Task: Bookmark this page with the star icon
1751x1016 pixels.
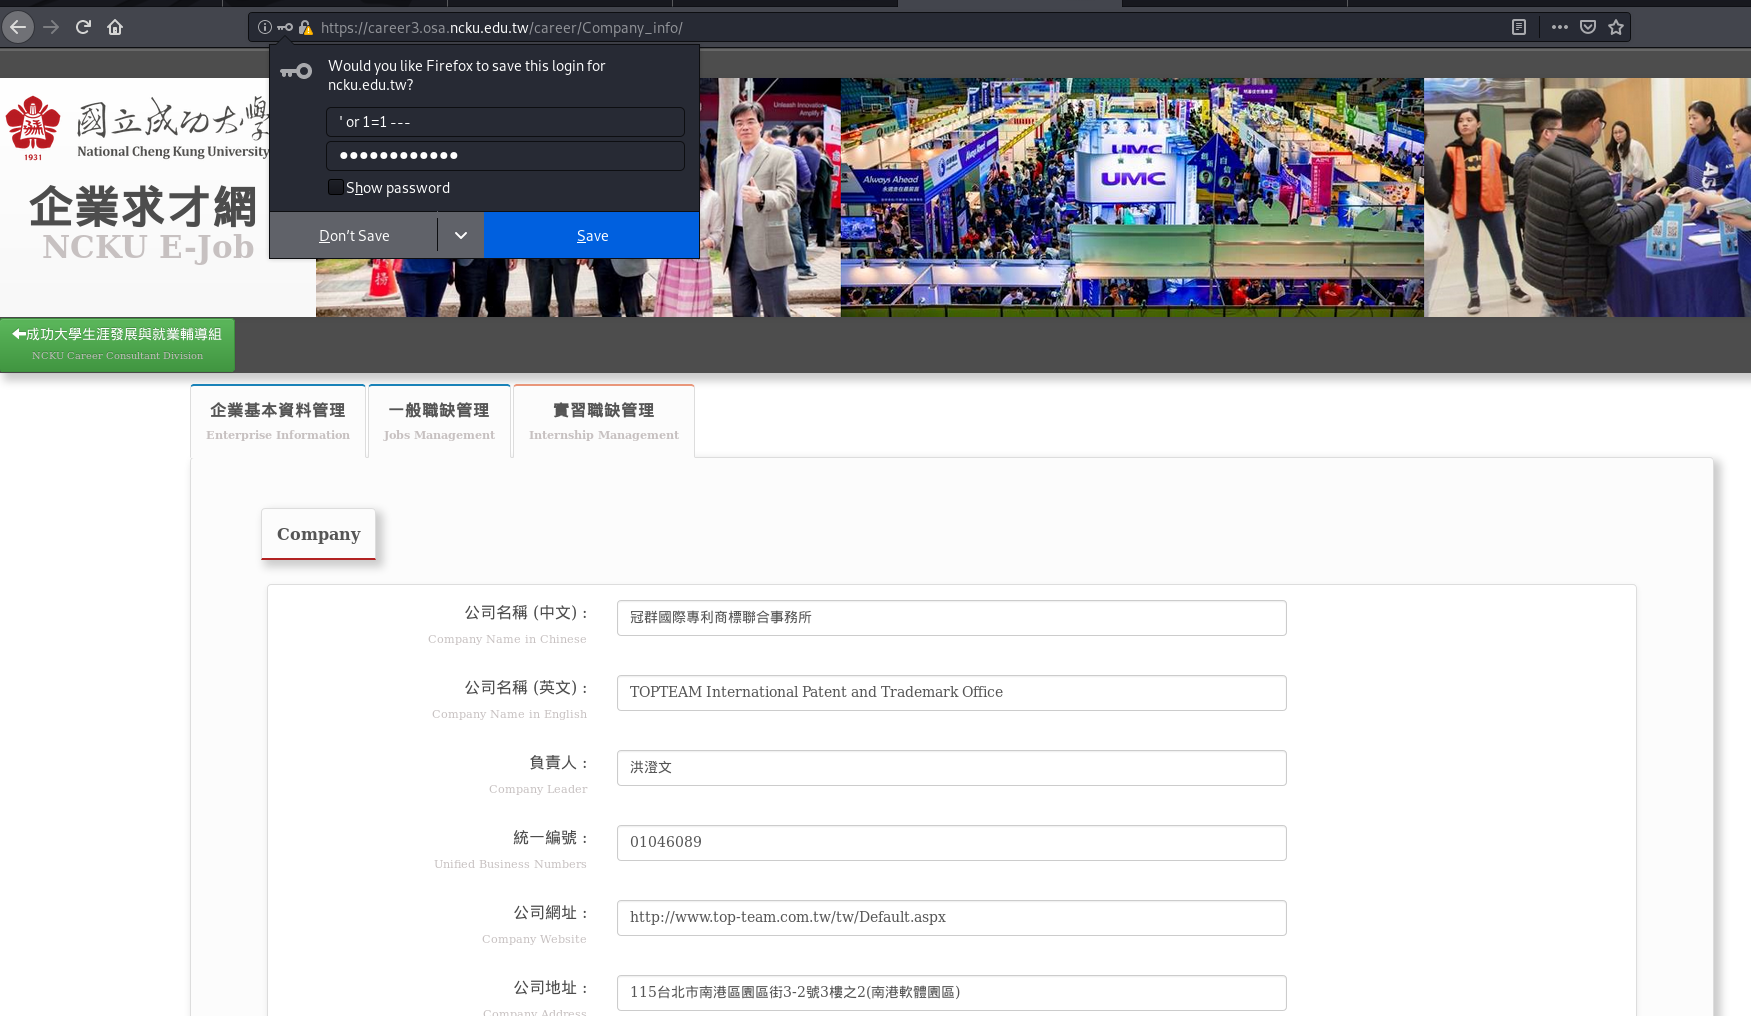Action: (x=1616, y=27)
